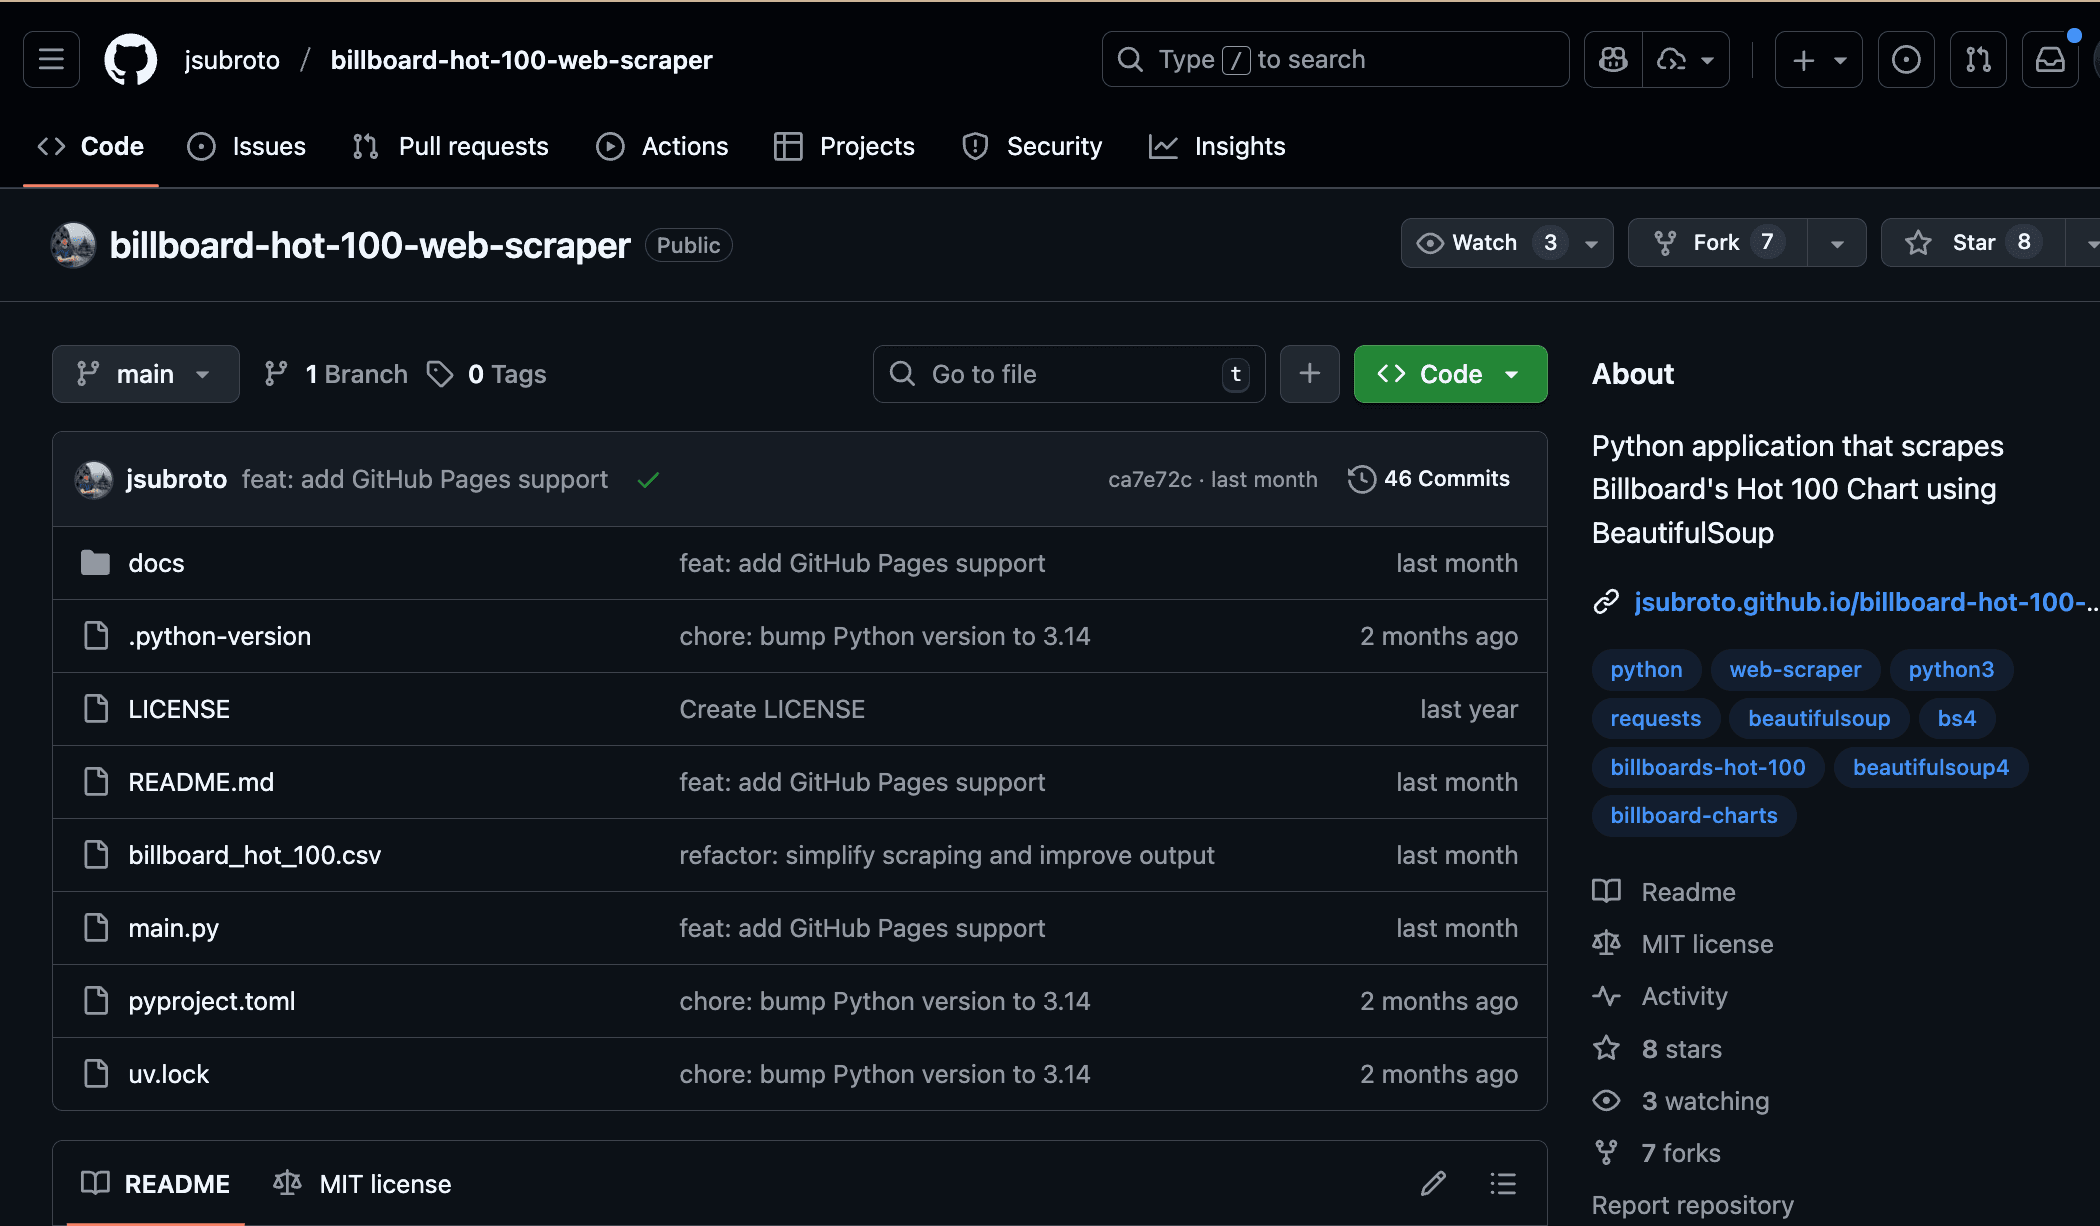
Task: Open the pull requests icon in header
Action: [1978, 60]
